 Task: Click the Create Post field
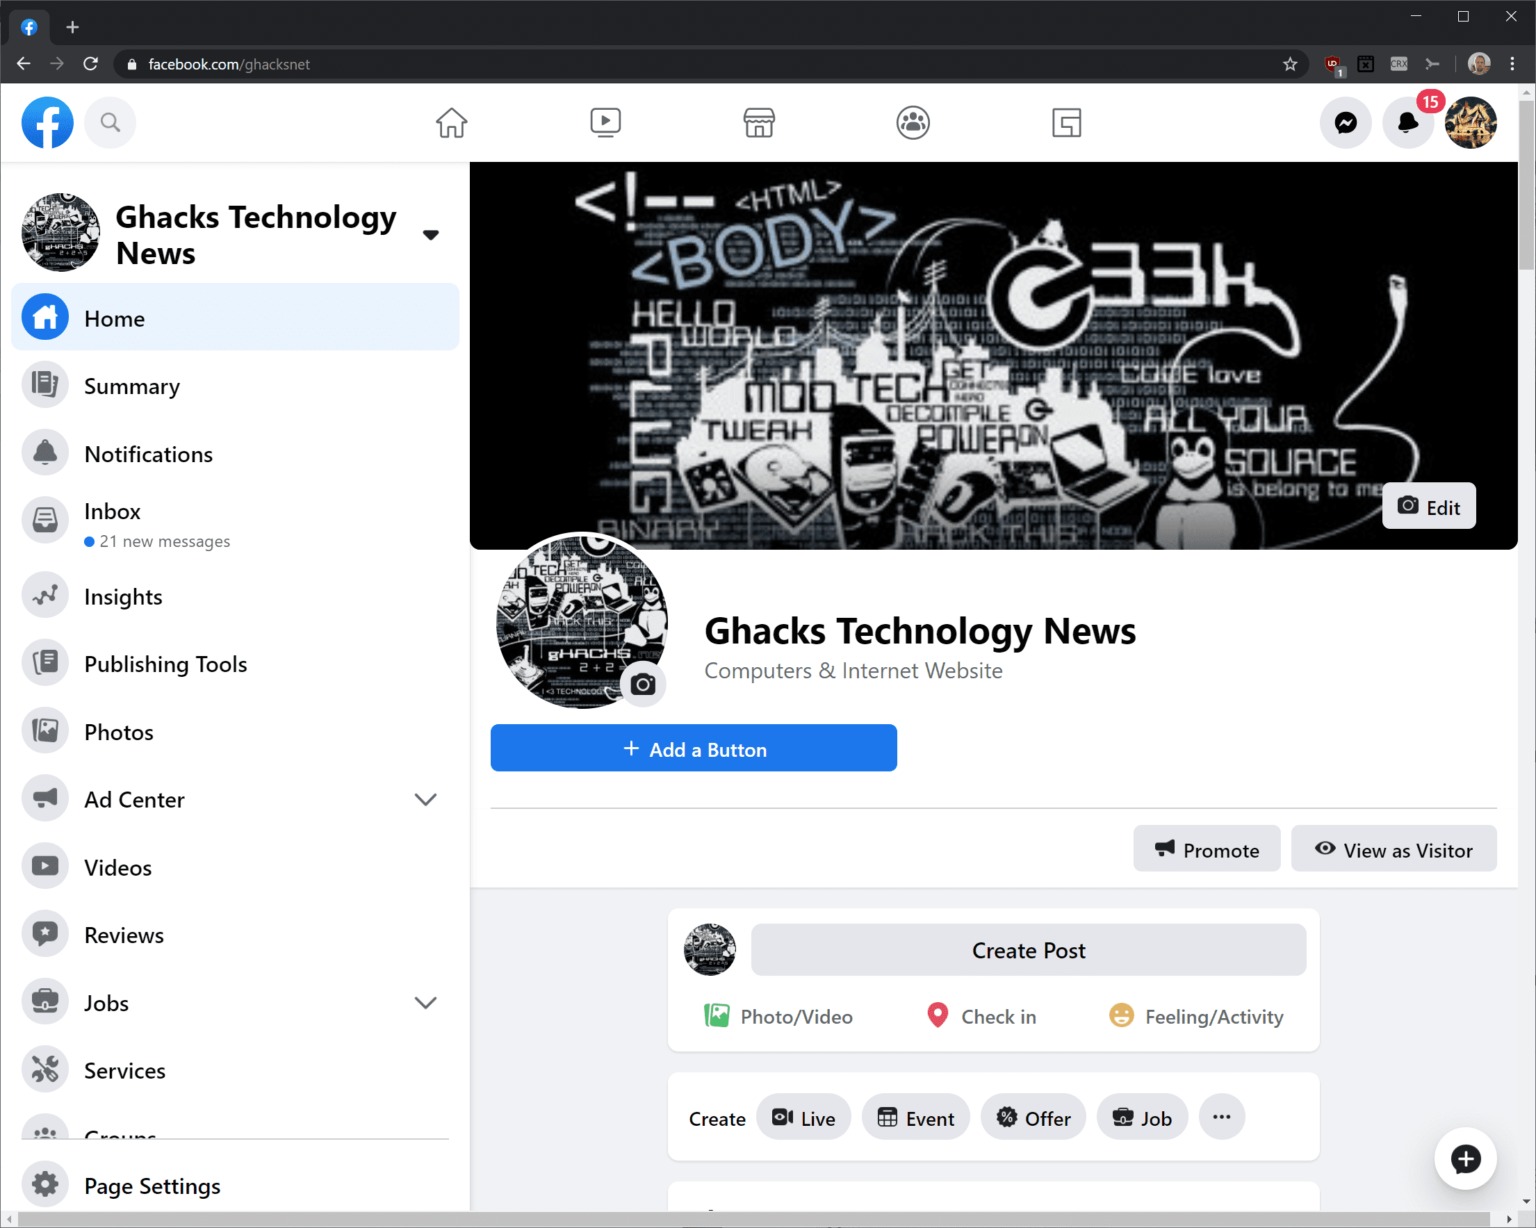point(1027,950)
